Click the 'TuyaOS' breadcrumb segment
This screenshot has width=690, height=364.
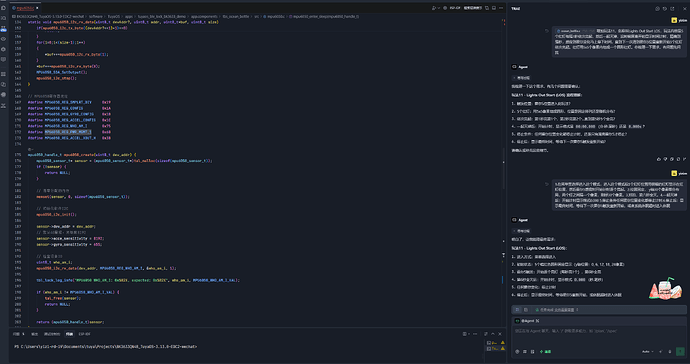[114, 16]
